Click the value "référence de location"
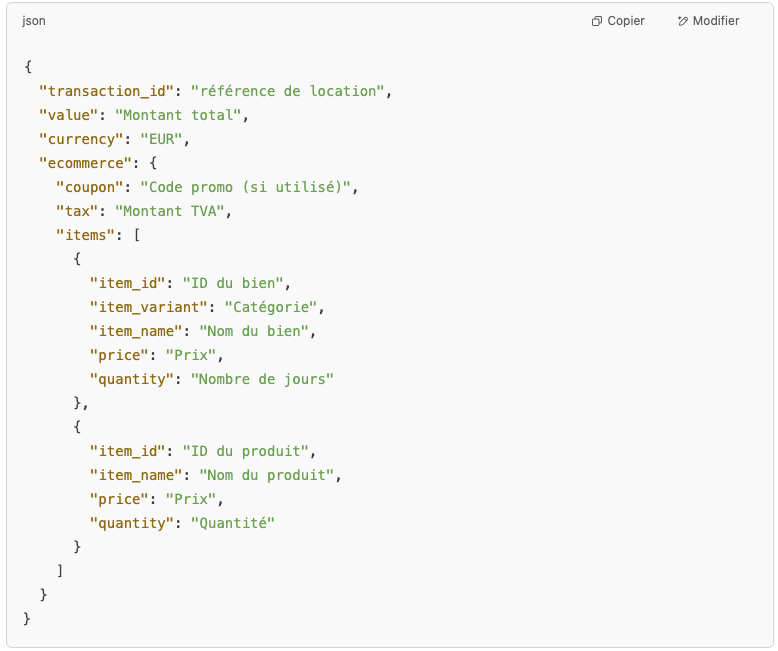The image size is (778, 651). [x=288, y=91]
